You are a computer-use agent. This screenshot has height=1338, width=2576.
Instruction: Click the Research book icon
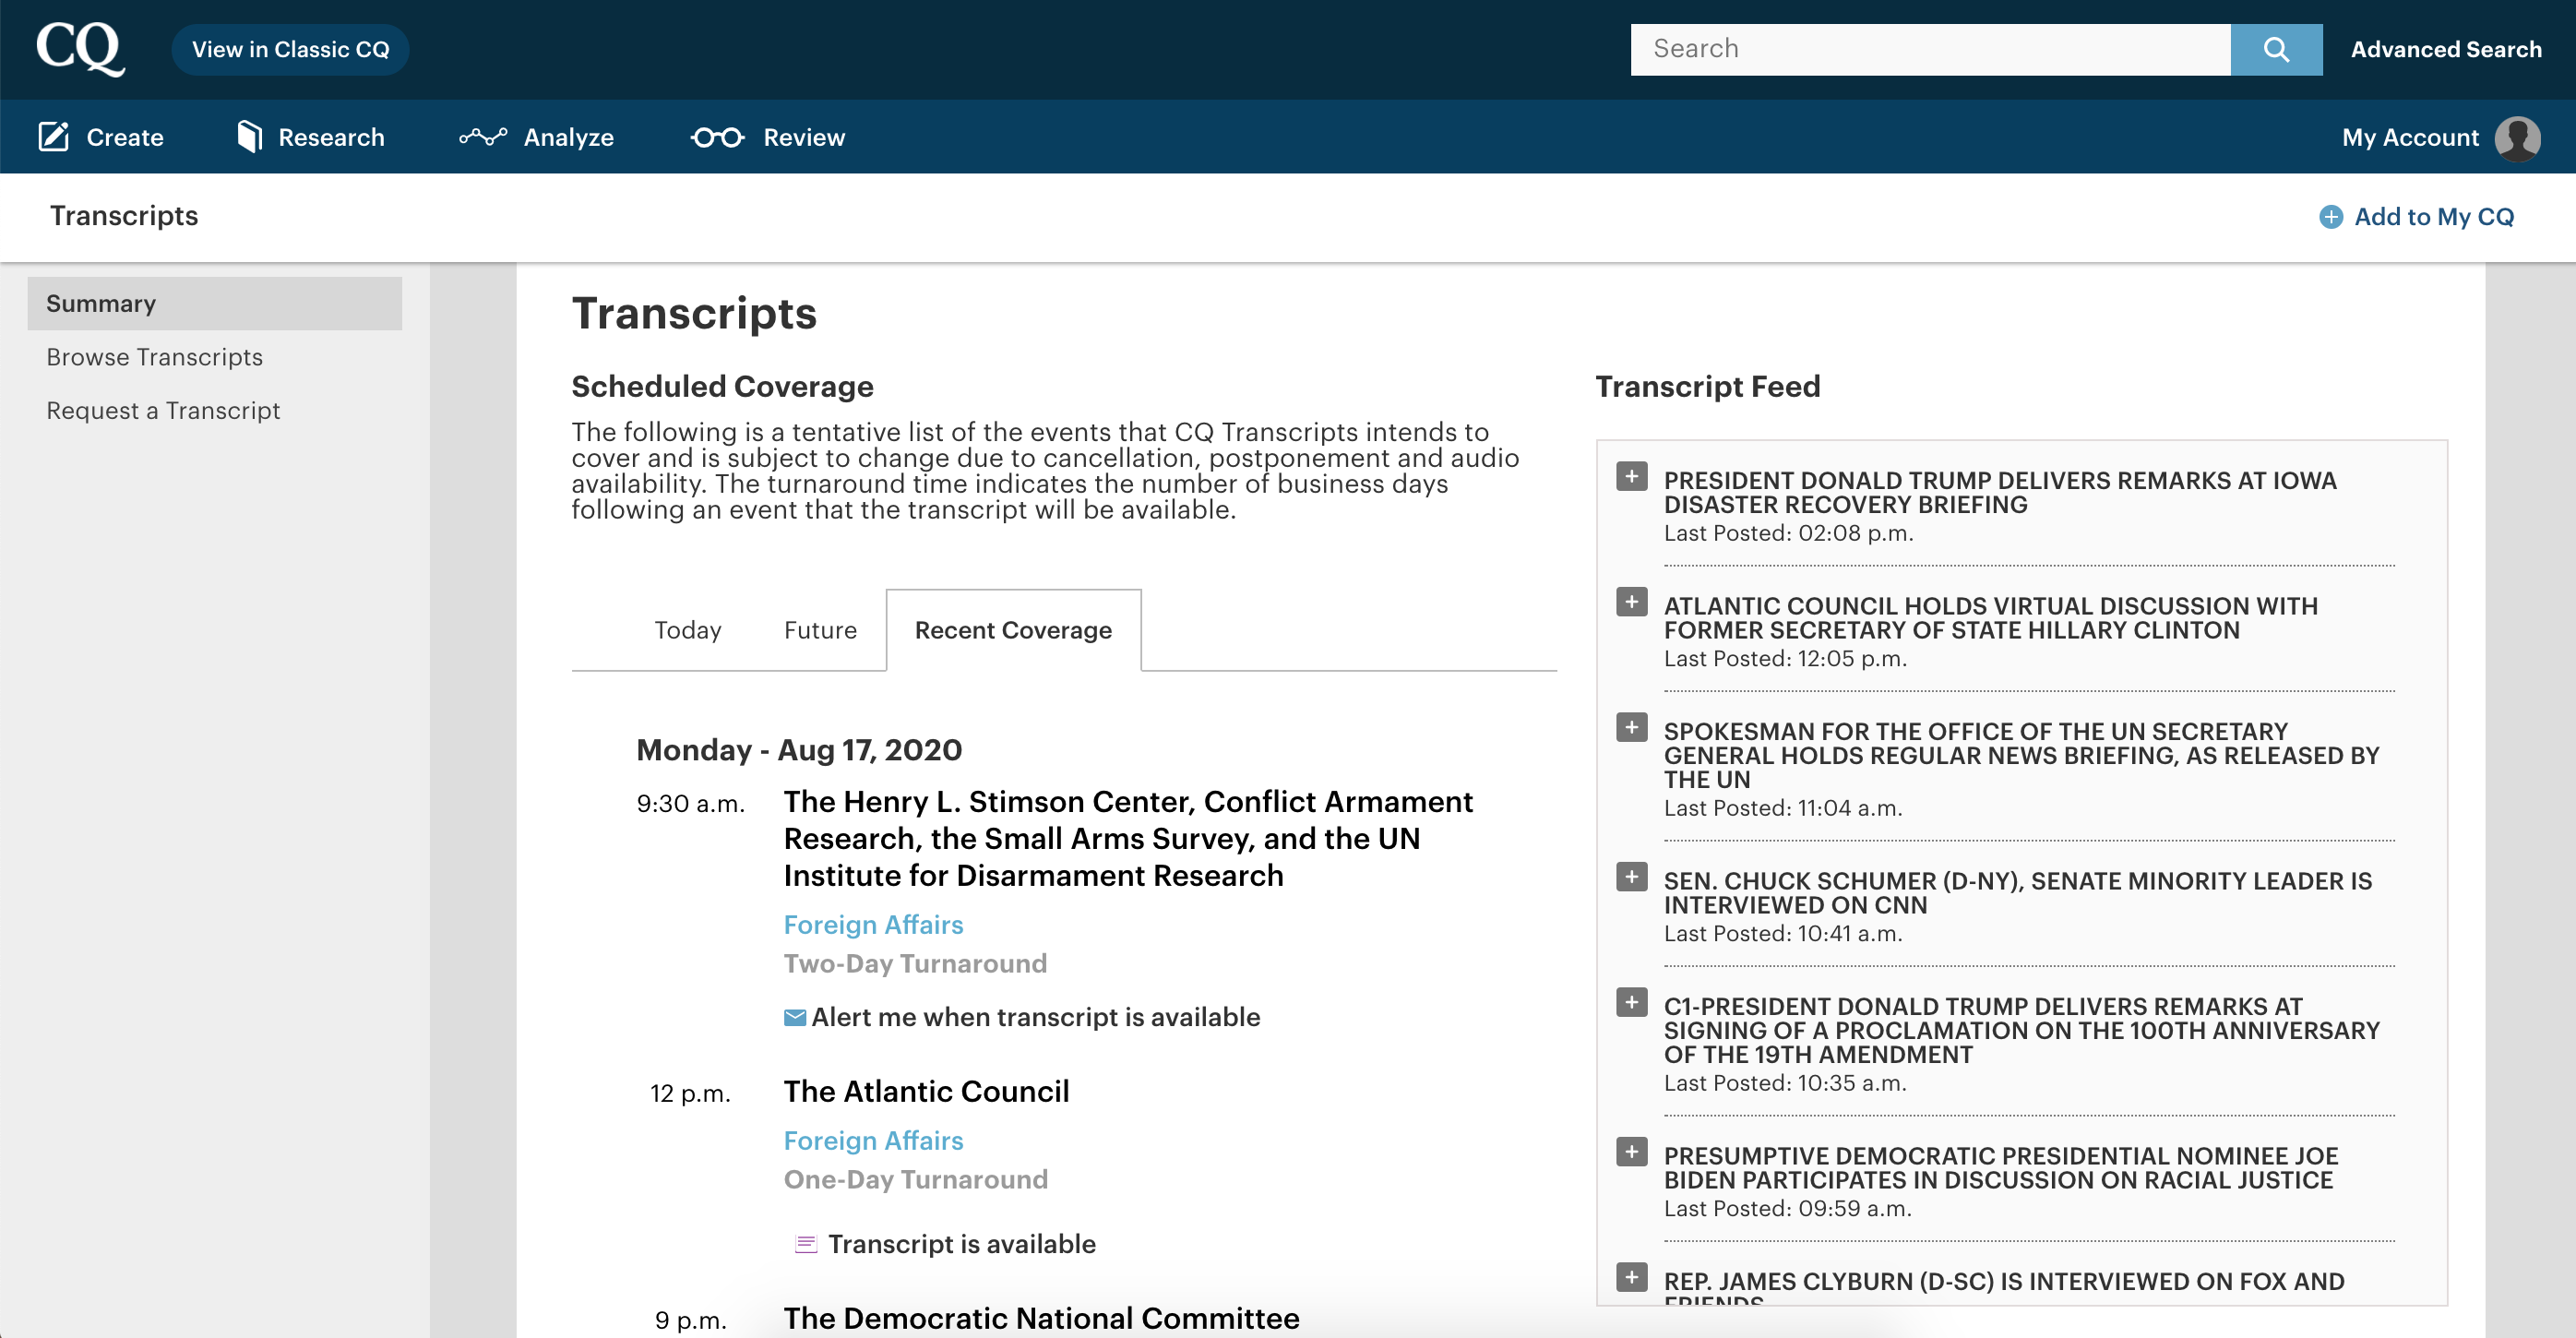point(249,137)
